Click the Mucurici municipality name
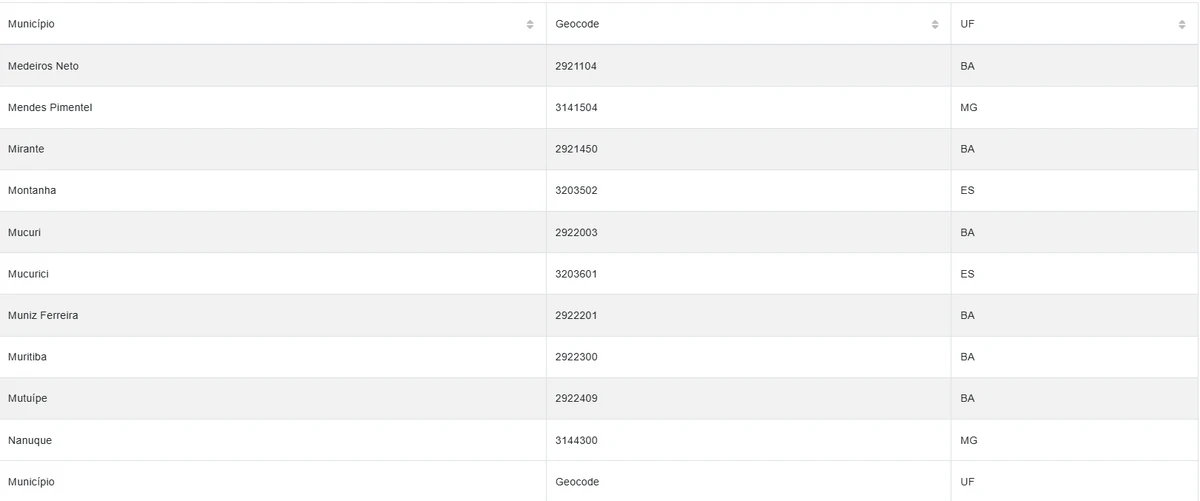This screenshot has width=1200, height=501. [x=28, y=274]
